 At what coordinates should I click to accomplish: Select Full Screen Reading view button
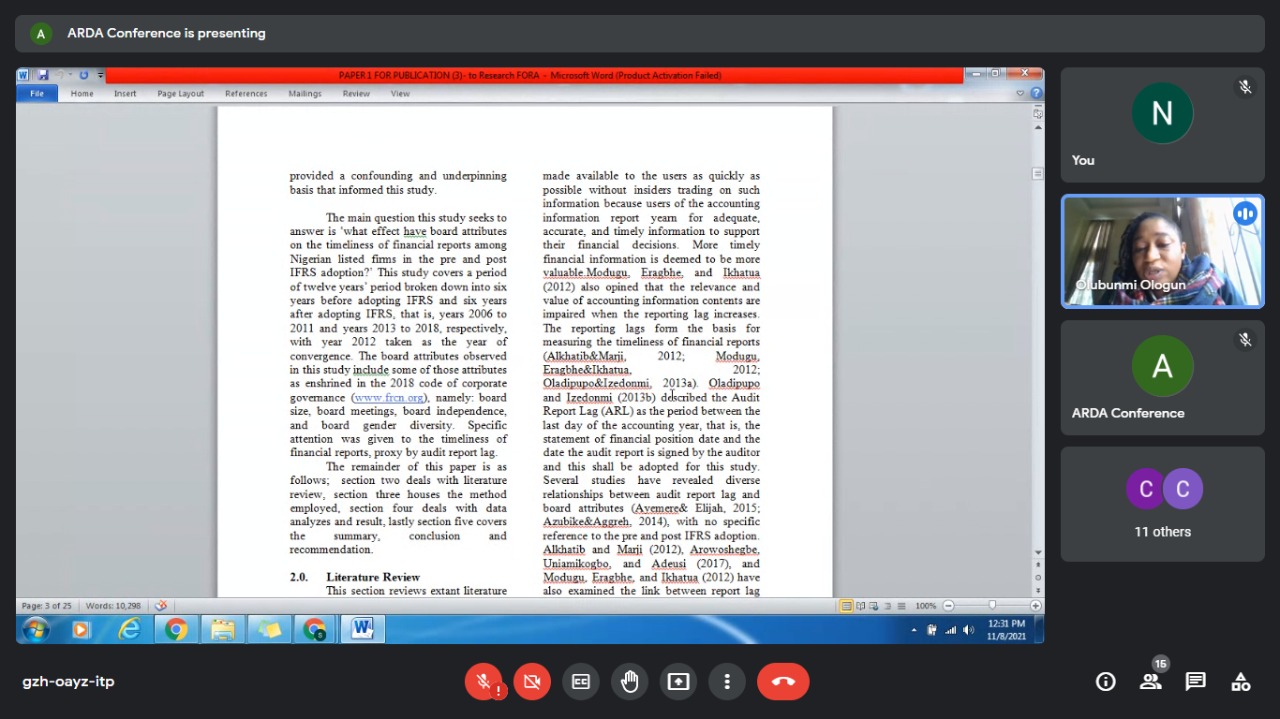[x=861, y=606]
